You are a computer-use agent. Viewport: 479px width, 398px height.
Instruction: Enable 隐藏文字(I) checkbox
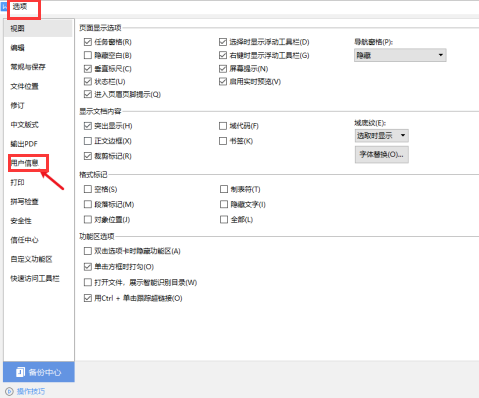(224, 204)
